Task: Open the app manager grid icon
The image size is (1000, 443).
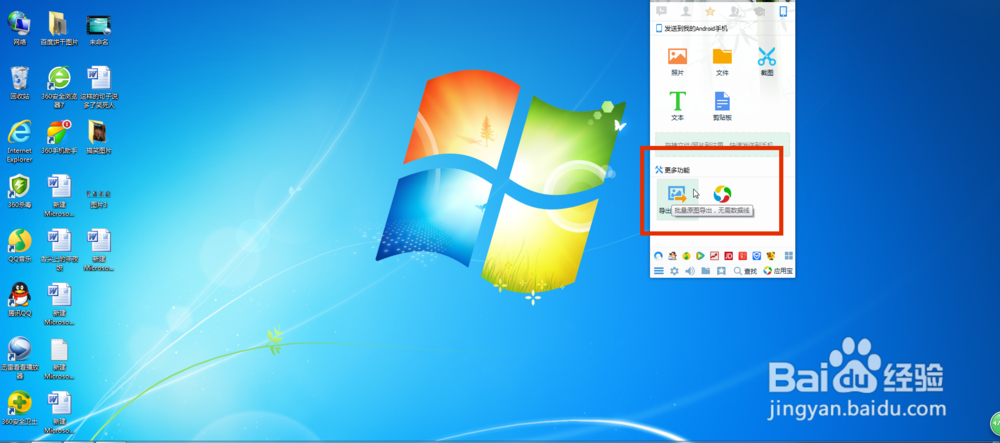Action: tap(788, 256)
